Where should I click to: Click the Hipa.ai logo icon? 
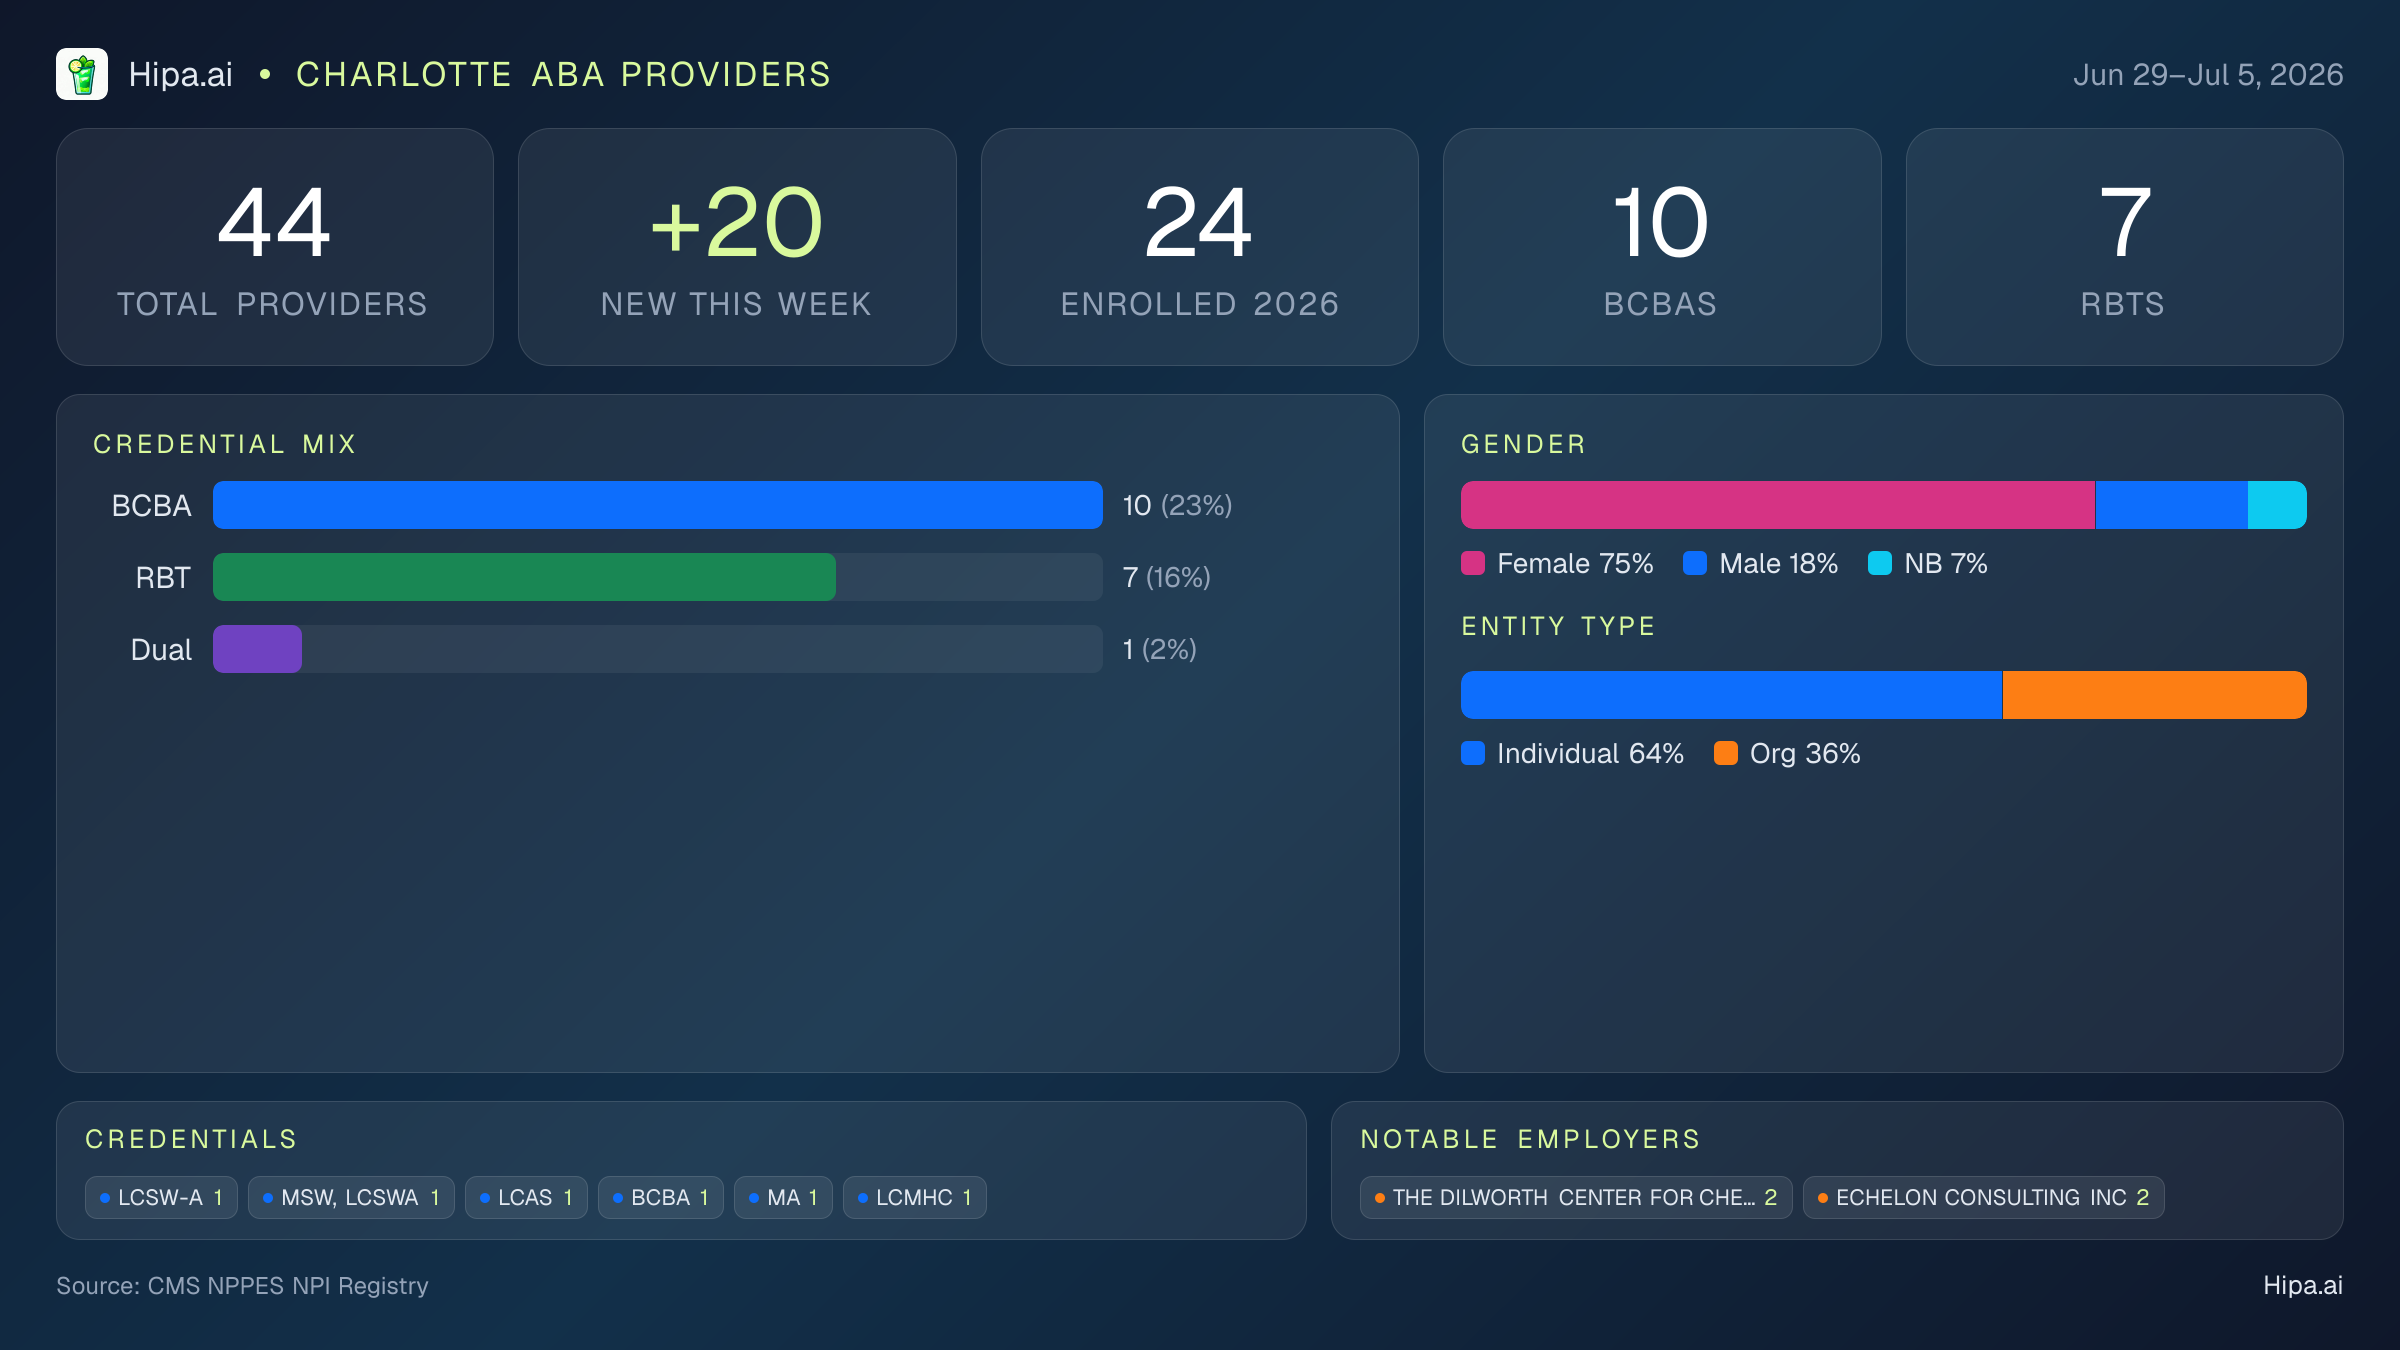point(82,74)
